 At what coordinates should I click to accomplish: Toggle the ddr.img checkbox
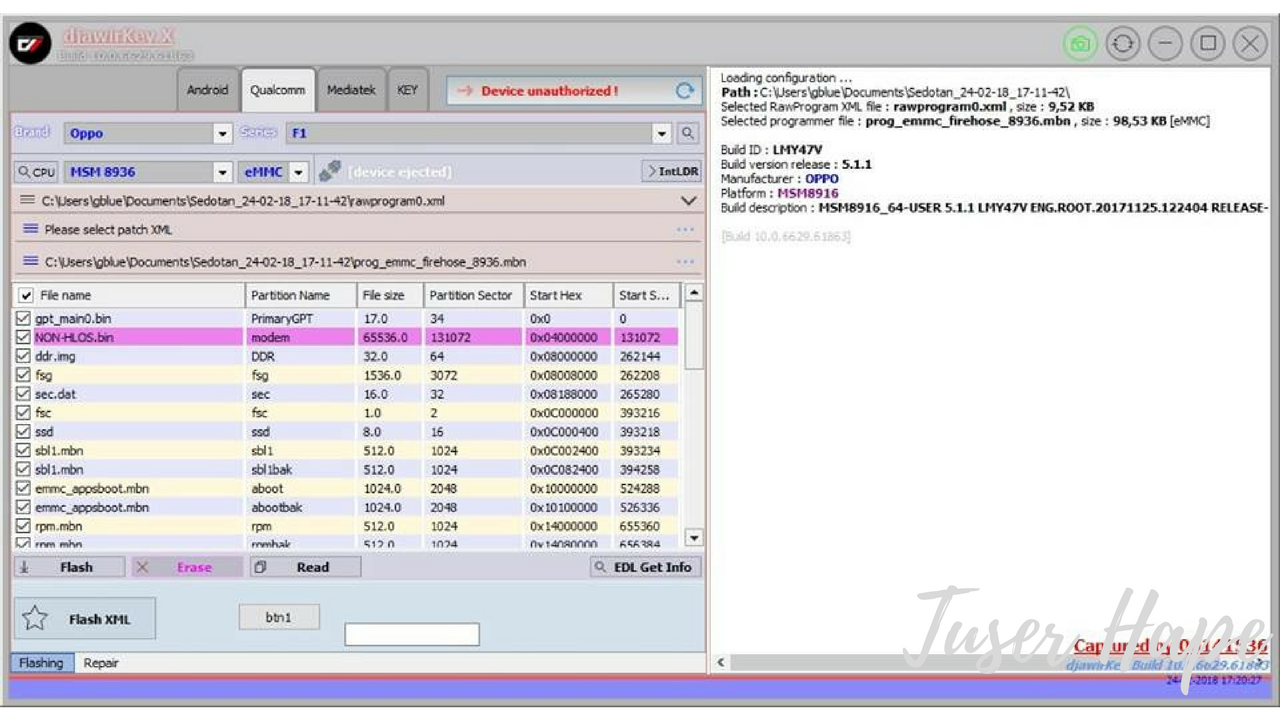24,356
